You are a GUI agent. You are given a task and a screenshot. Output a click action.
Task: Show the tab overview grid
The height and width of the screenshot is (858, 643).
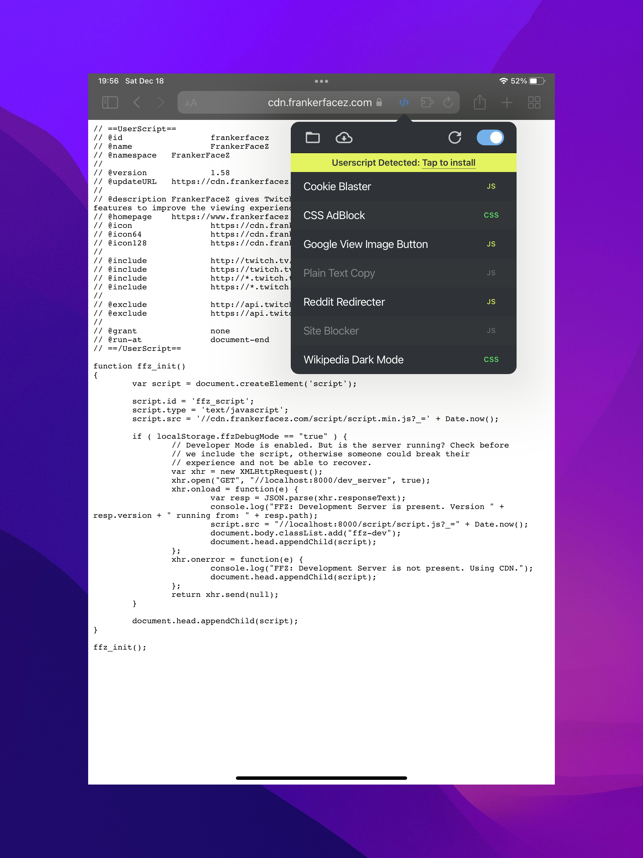pos(534,102)
